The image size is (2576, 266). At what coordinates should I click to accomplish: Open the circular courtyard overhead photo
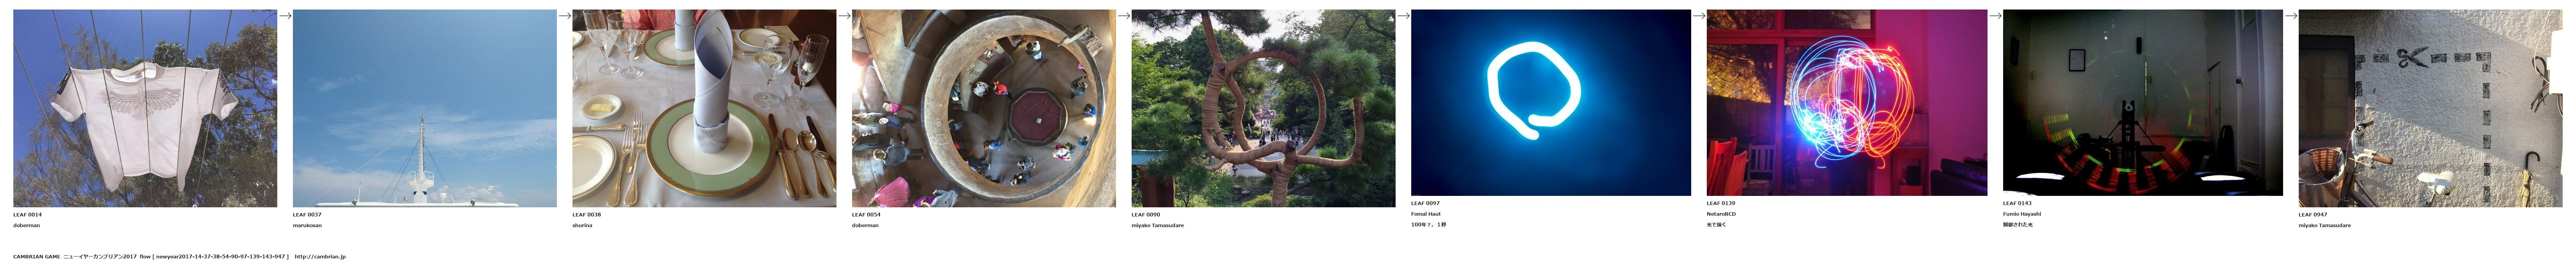point(984,108)
